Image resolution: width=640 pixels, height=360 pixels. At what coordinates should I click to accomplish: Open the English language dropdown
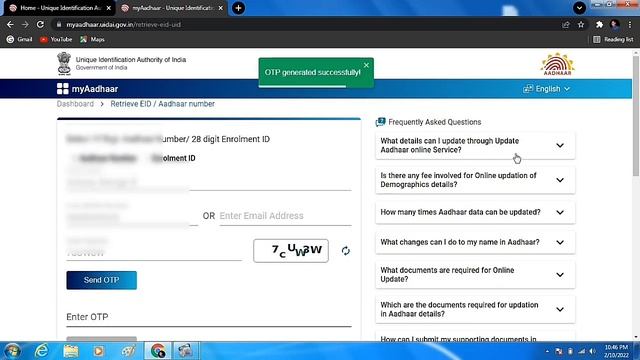pyautogui.click(x=547, y=89)
